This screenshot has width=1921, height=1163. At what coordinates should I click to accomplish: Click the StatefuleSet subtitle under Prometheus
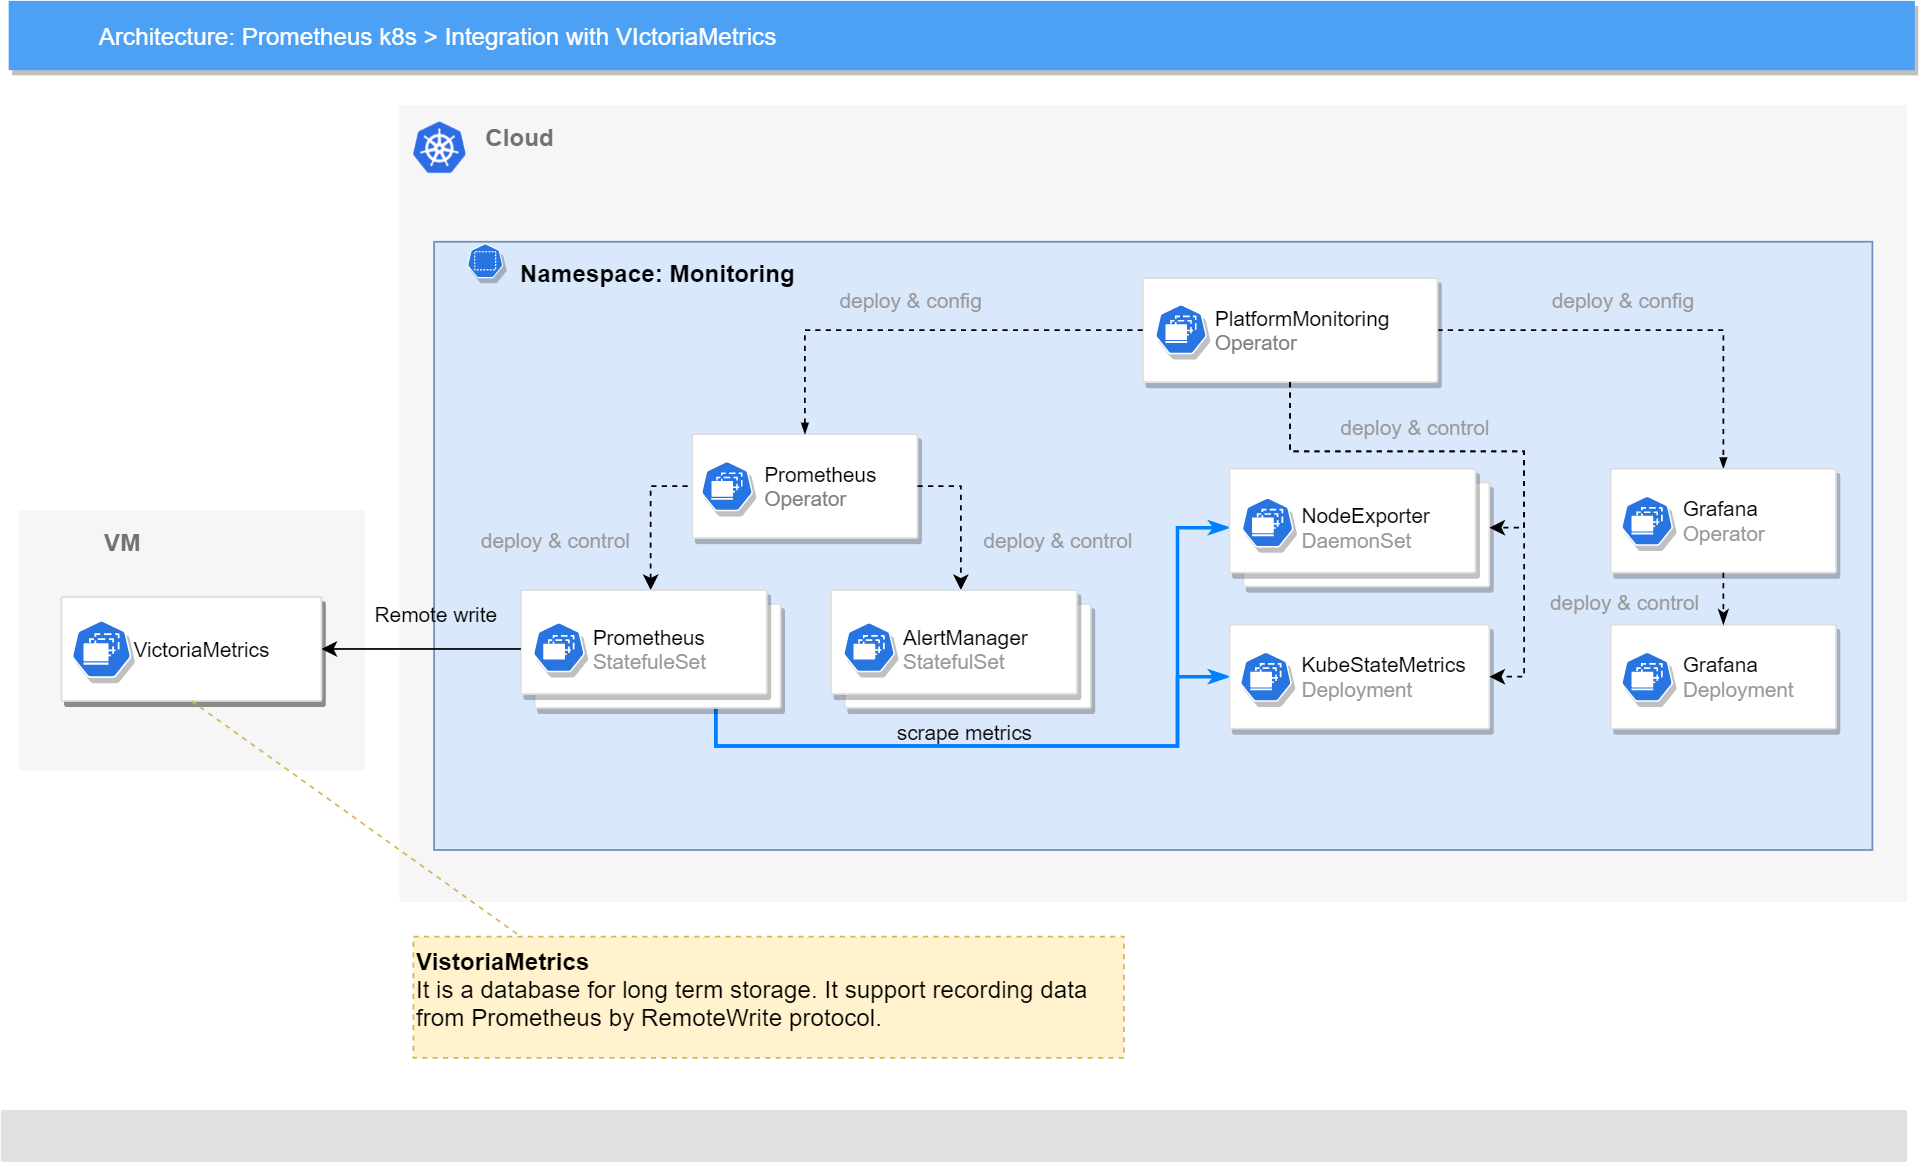(x=649, y=662)
